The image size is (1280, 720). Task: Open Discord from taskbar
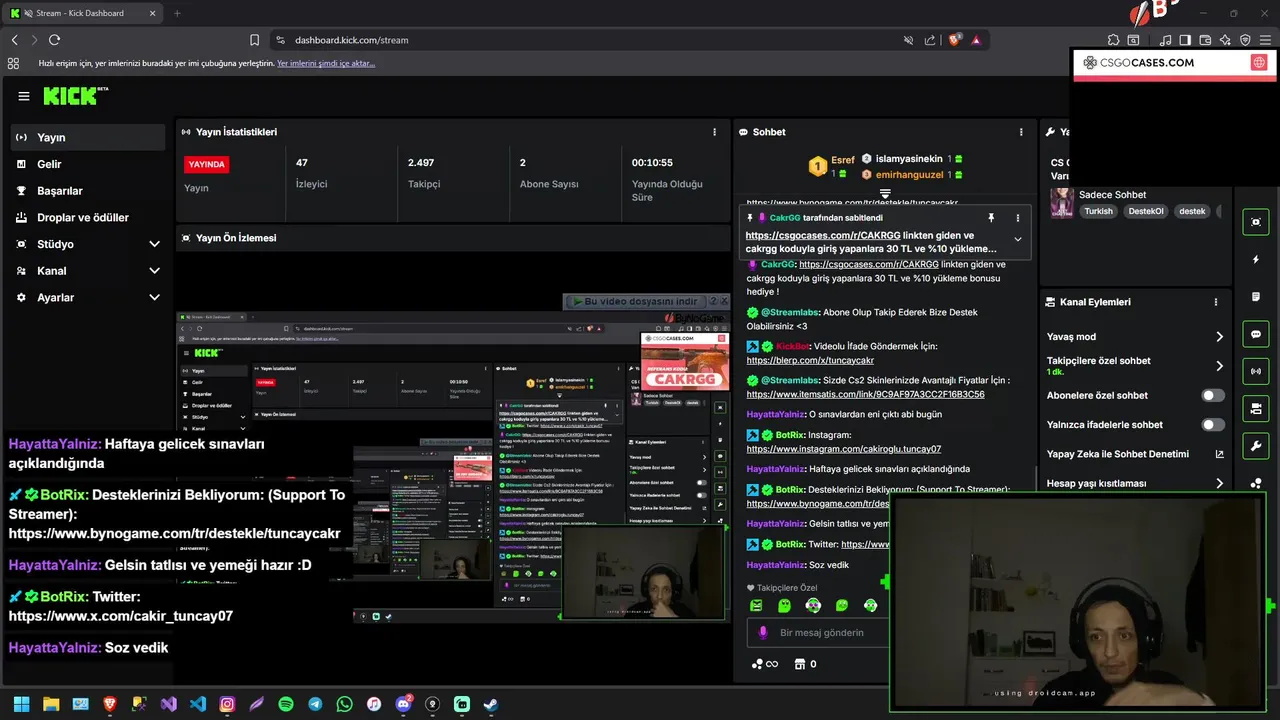coord(404,704)
